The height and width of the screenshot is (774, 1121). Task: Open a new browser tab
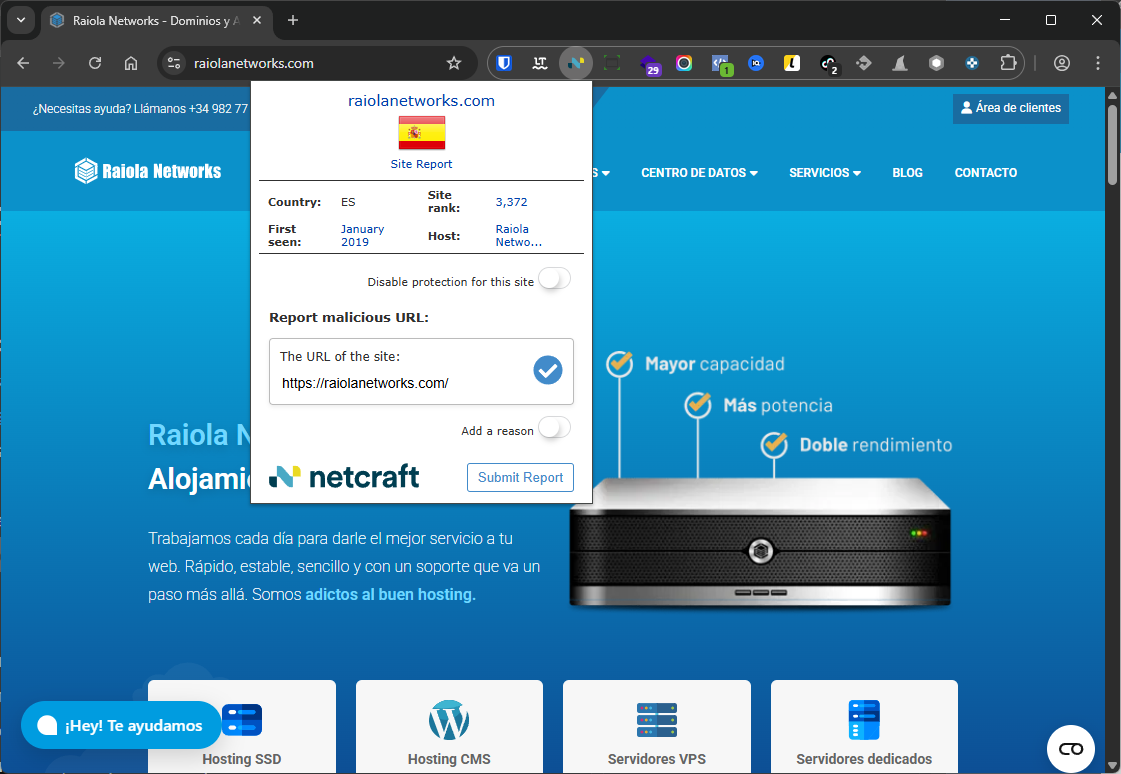[x=292, y=21]
